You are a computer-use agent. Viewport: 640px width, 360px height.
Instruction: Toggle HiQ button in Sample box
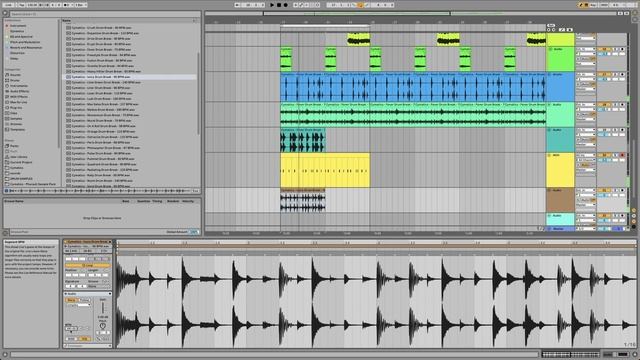coord(84,339)
